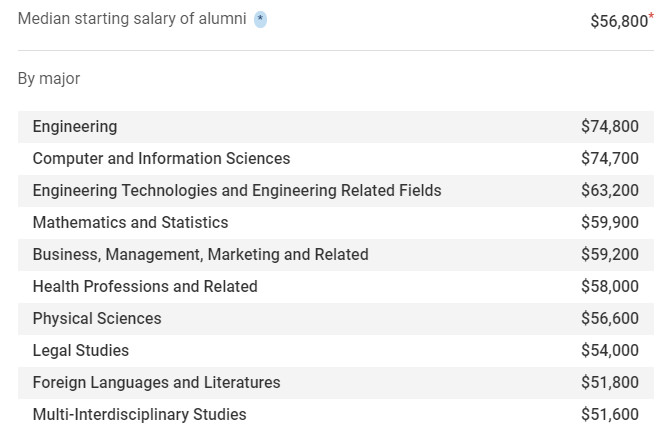This screenshot has height=428, width=665.
Task: Click the $63,200 salary figure
Action: 609,190
